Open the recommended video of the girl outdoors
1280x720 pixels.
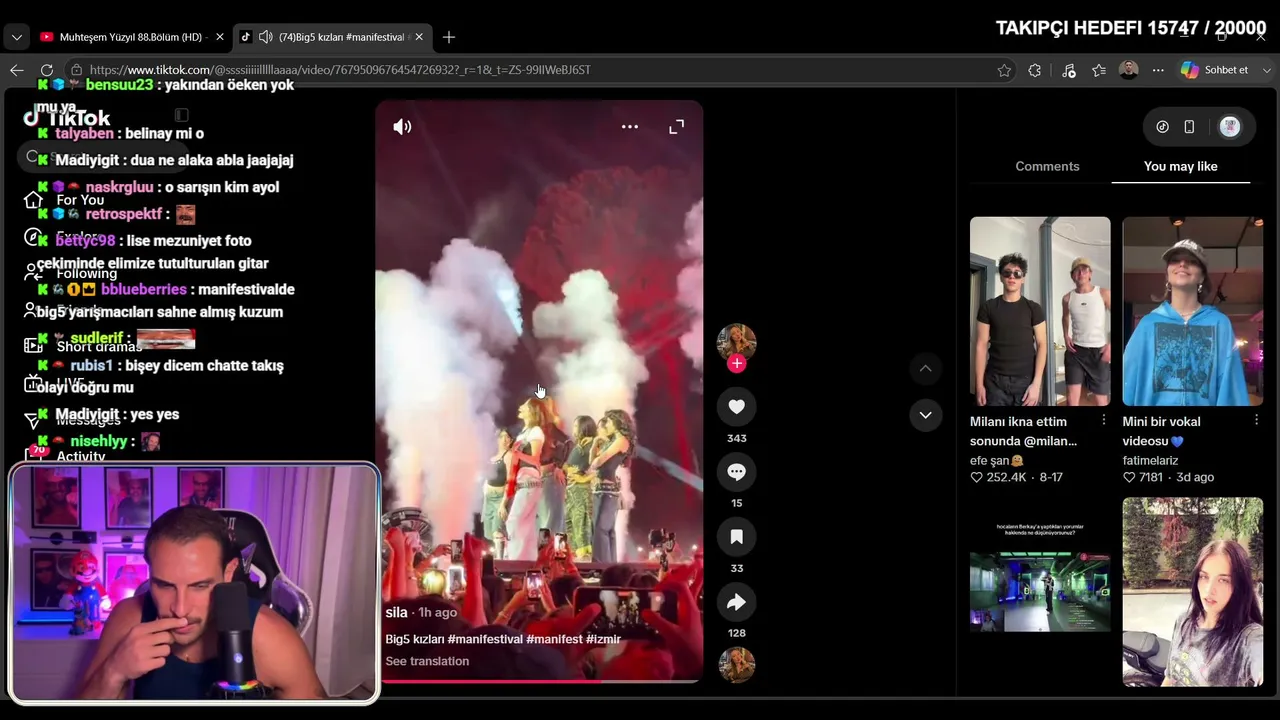[1193, 592]
